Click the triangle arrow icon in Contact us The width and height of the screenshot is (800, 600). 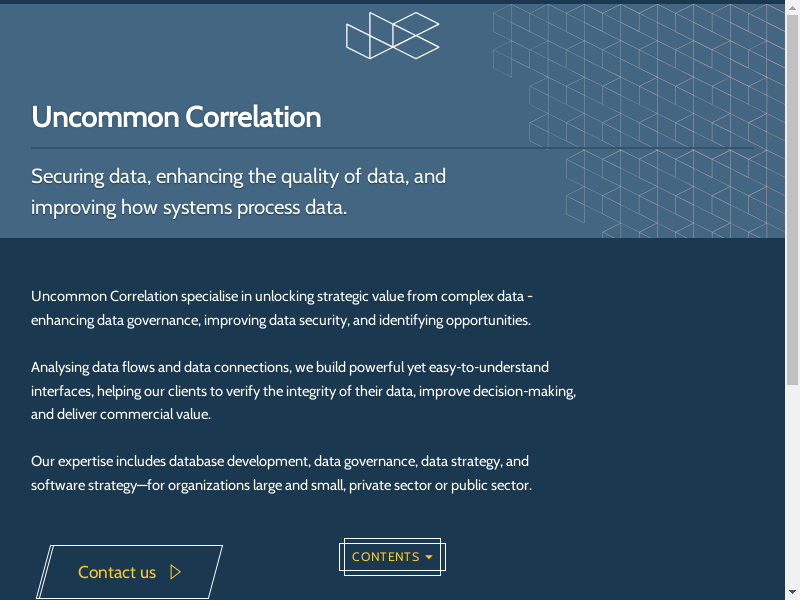pos(176,572)
